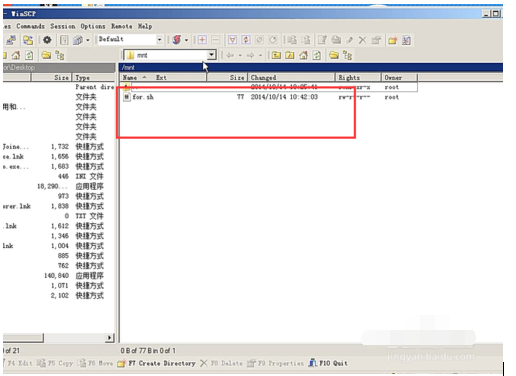This screenshot has width=516, height=376.
Task: Select the local row sized 140,840
Action: click(x=59, y=276)
